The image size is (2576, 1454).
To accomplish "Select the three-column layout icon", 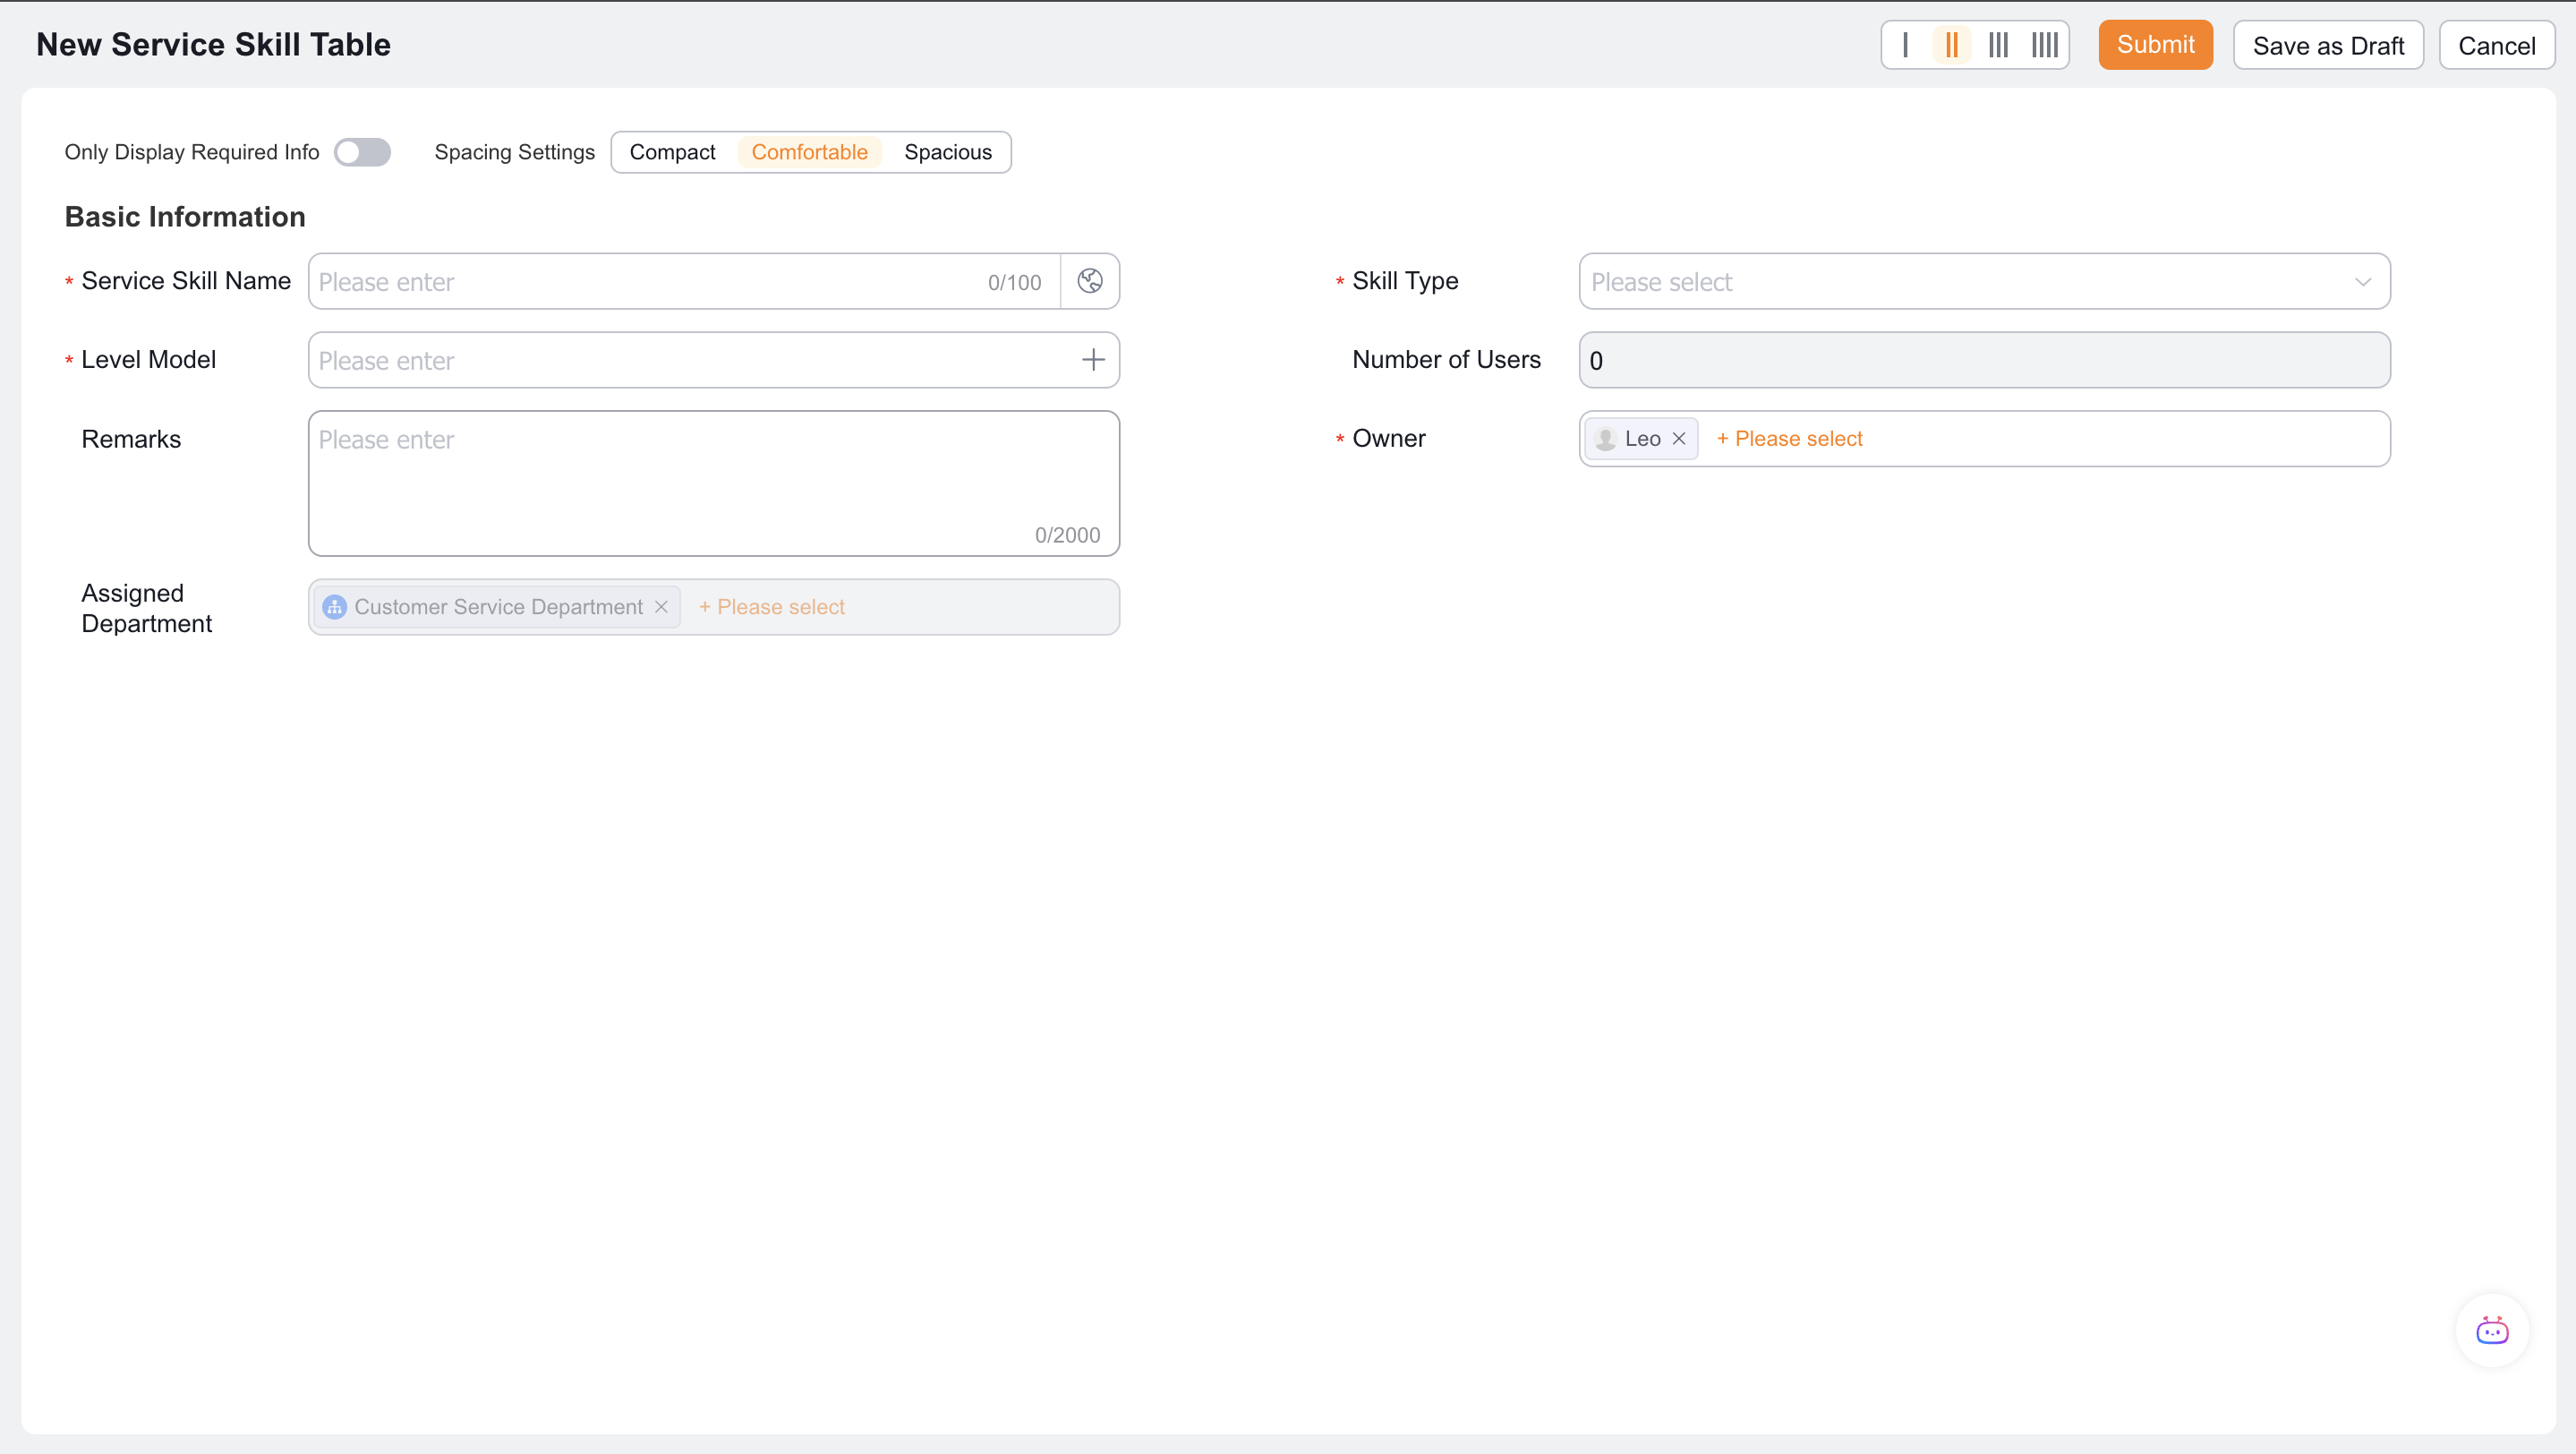I will (1998, 45).
